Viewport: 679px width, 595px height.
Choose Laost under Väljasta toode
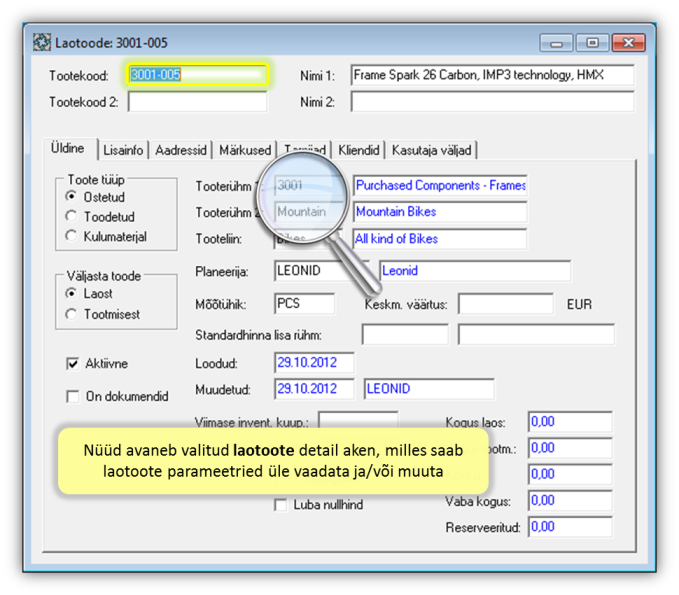71,293
